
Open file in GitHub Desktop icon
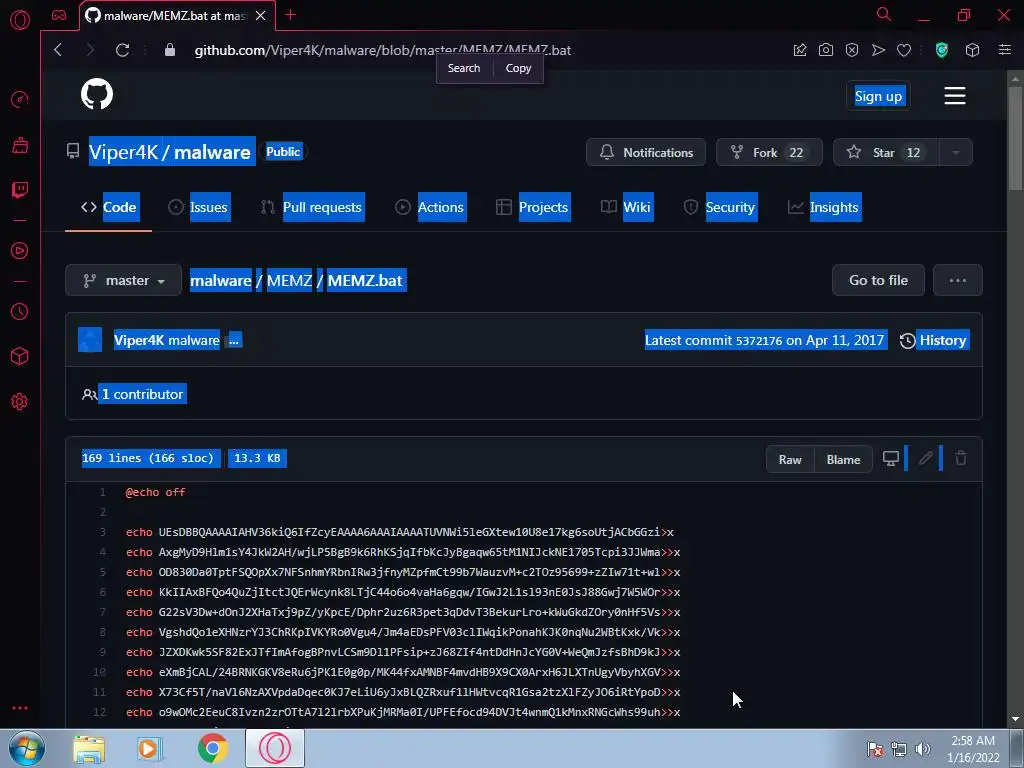click(891, 458)
